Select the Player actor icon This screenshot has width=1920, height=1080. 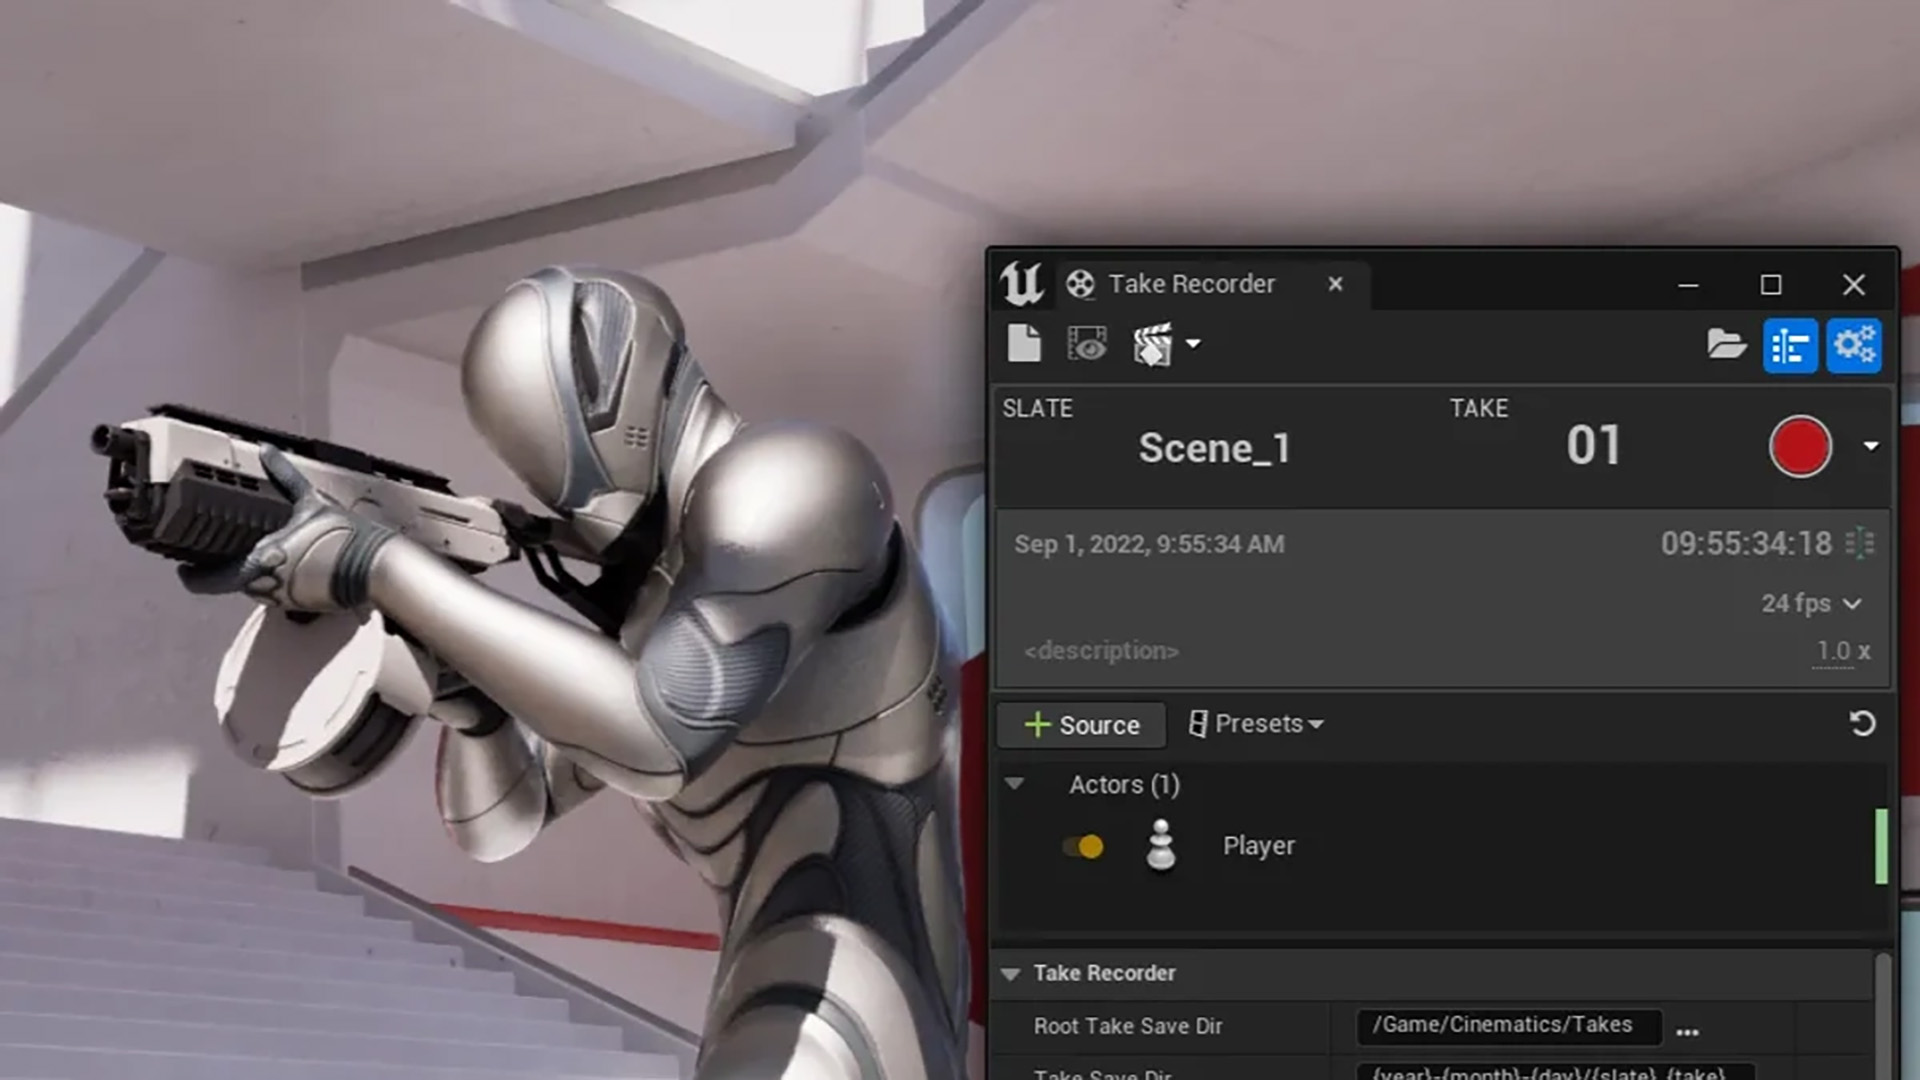click(1160, 846)
